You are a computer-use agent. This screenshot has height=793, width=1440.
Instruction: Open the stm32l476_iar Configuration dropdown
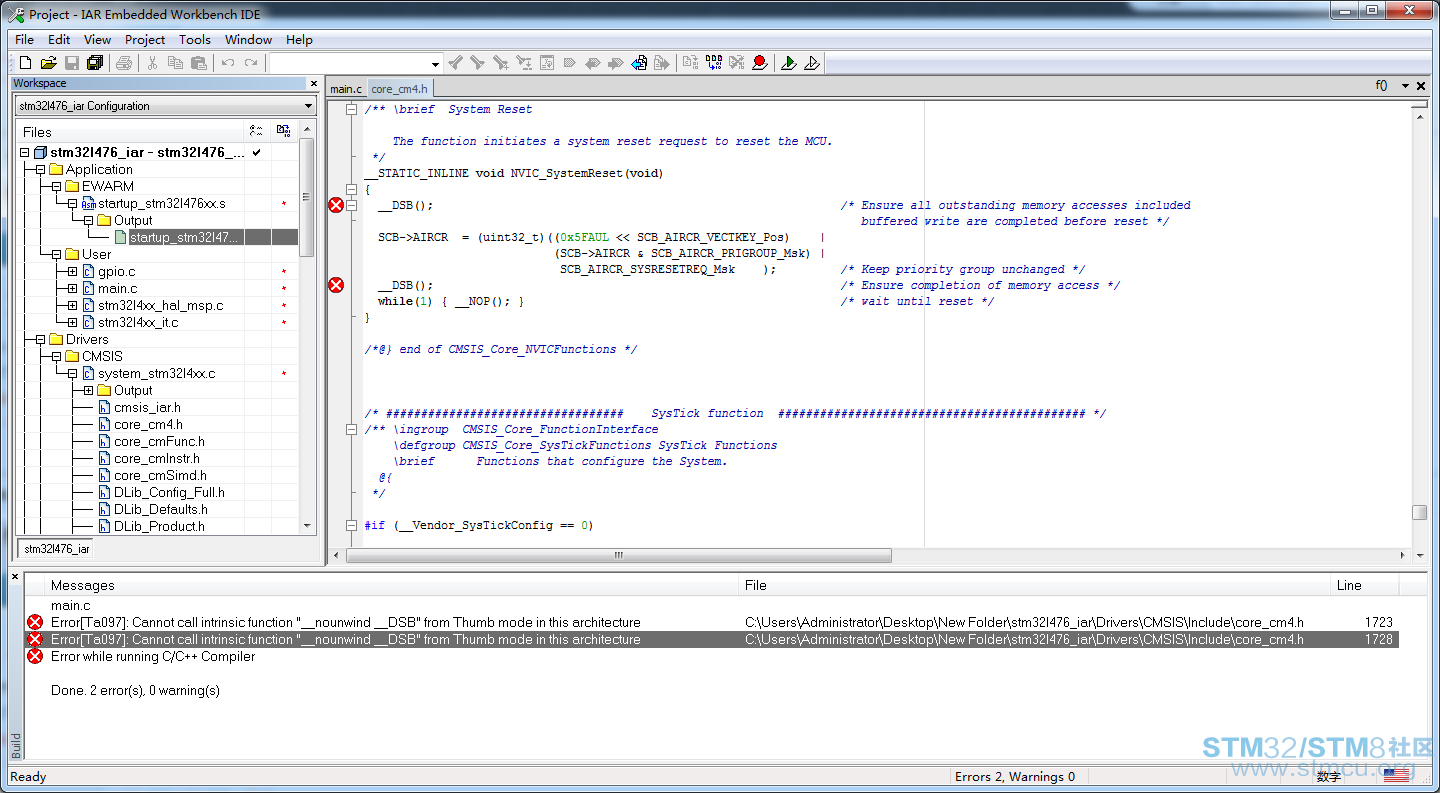click(308, 106)
